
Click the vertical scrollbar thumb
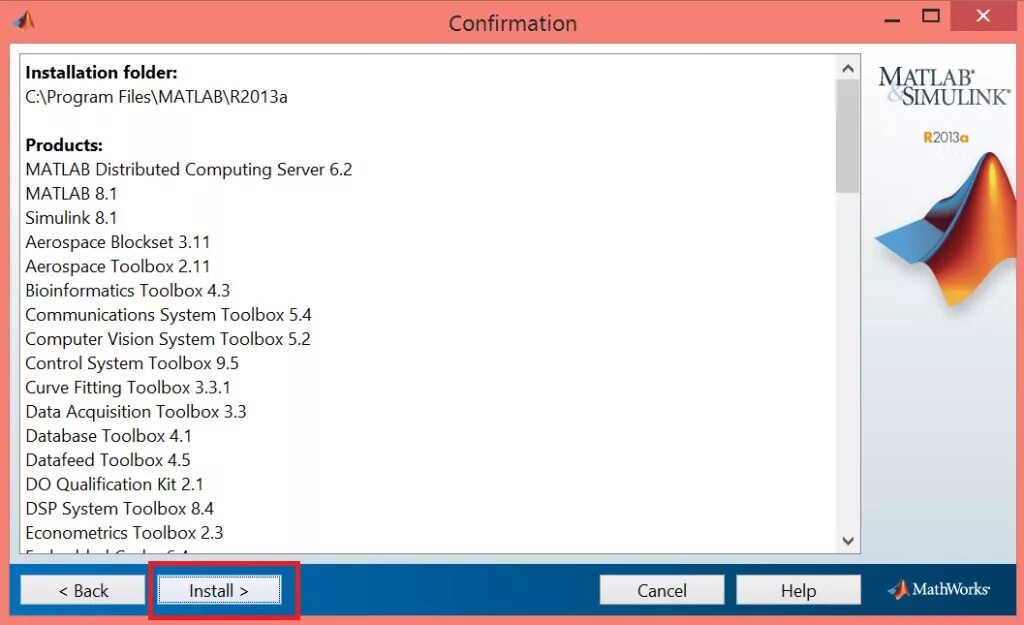click(848, 136)
